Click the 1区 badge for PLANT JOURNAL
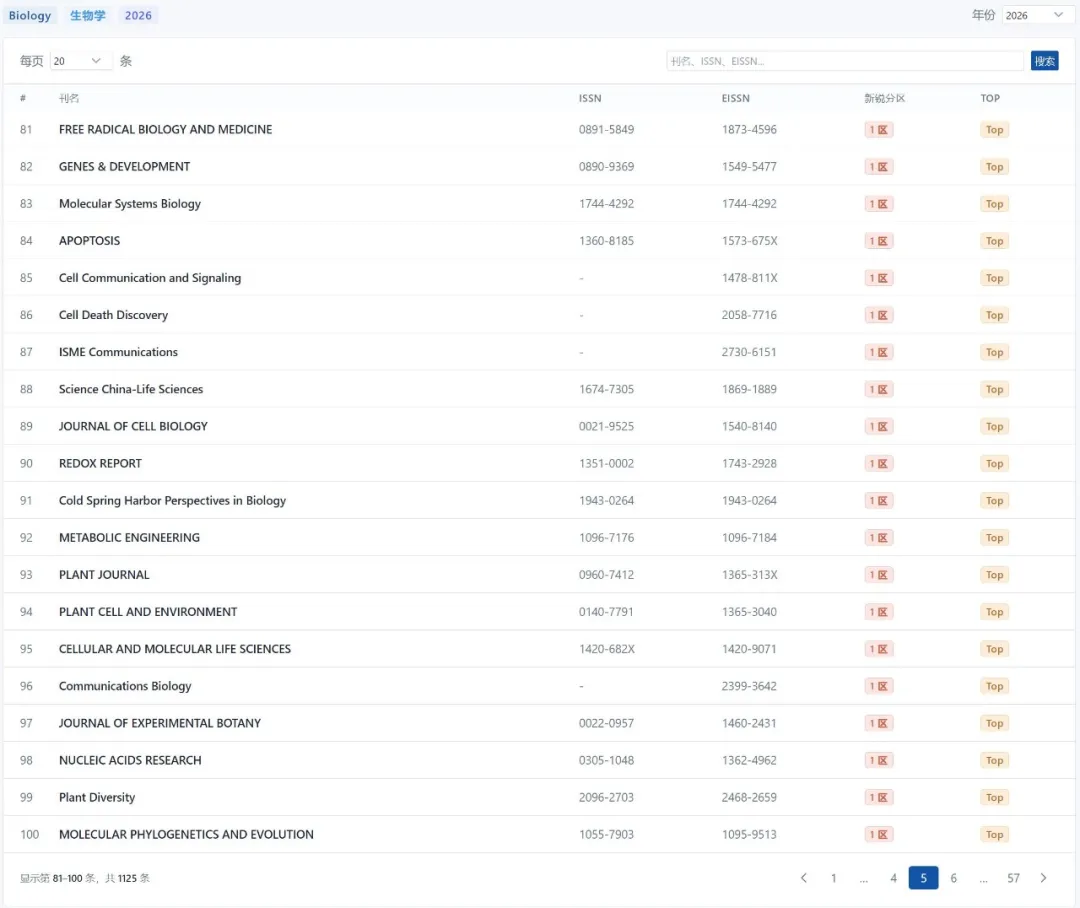The image size is (1080, 908). [x=879, y=575]
